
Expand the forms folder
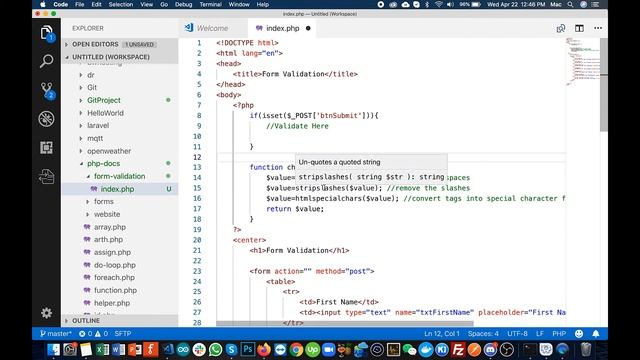104,201
